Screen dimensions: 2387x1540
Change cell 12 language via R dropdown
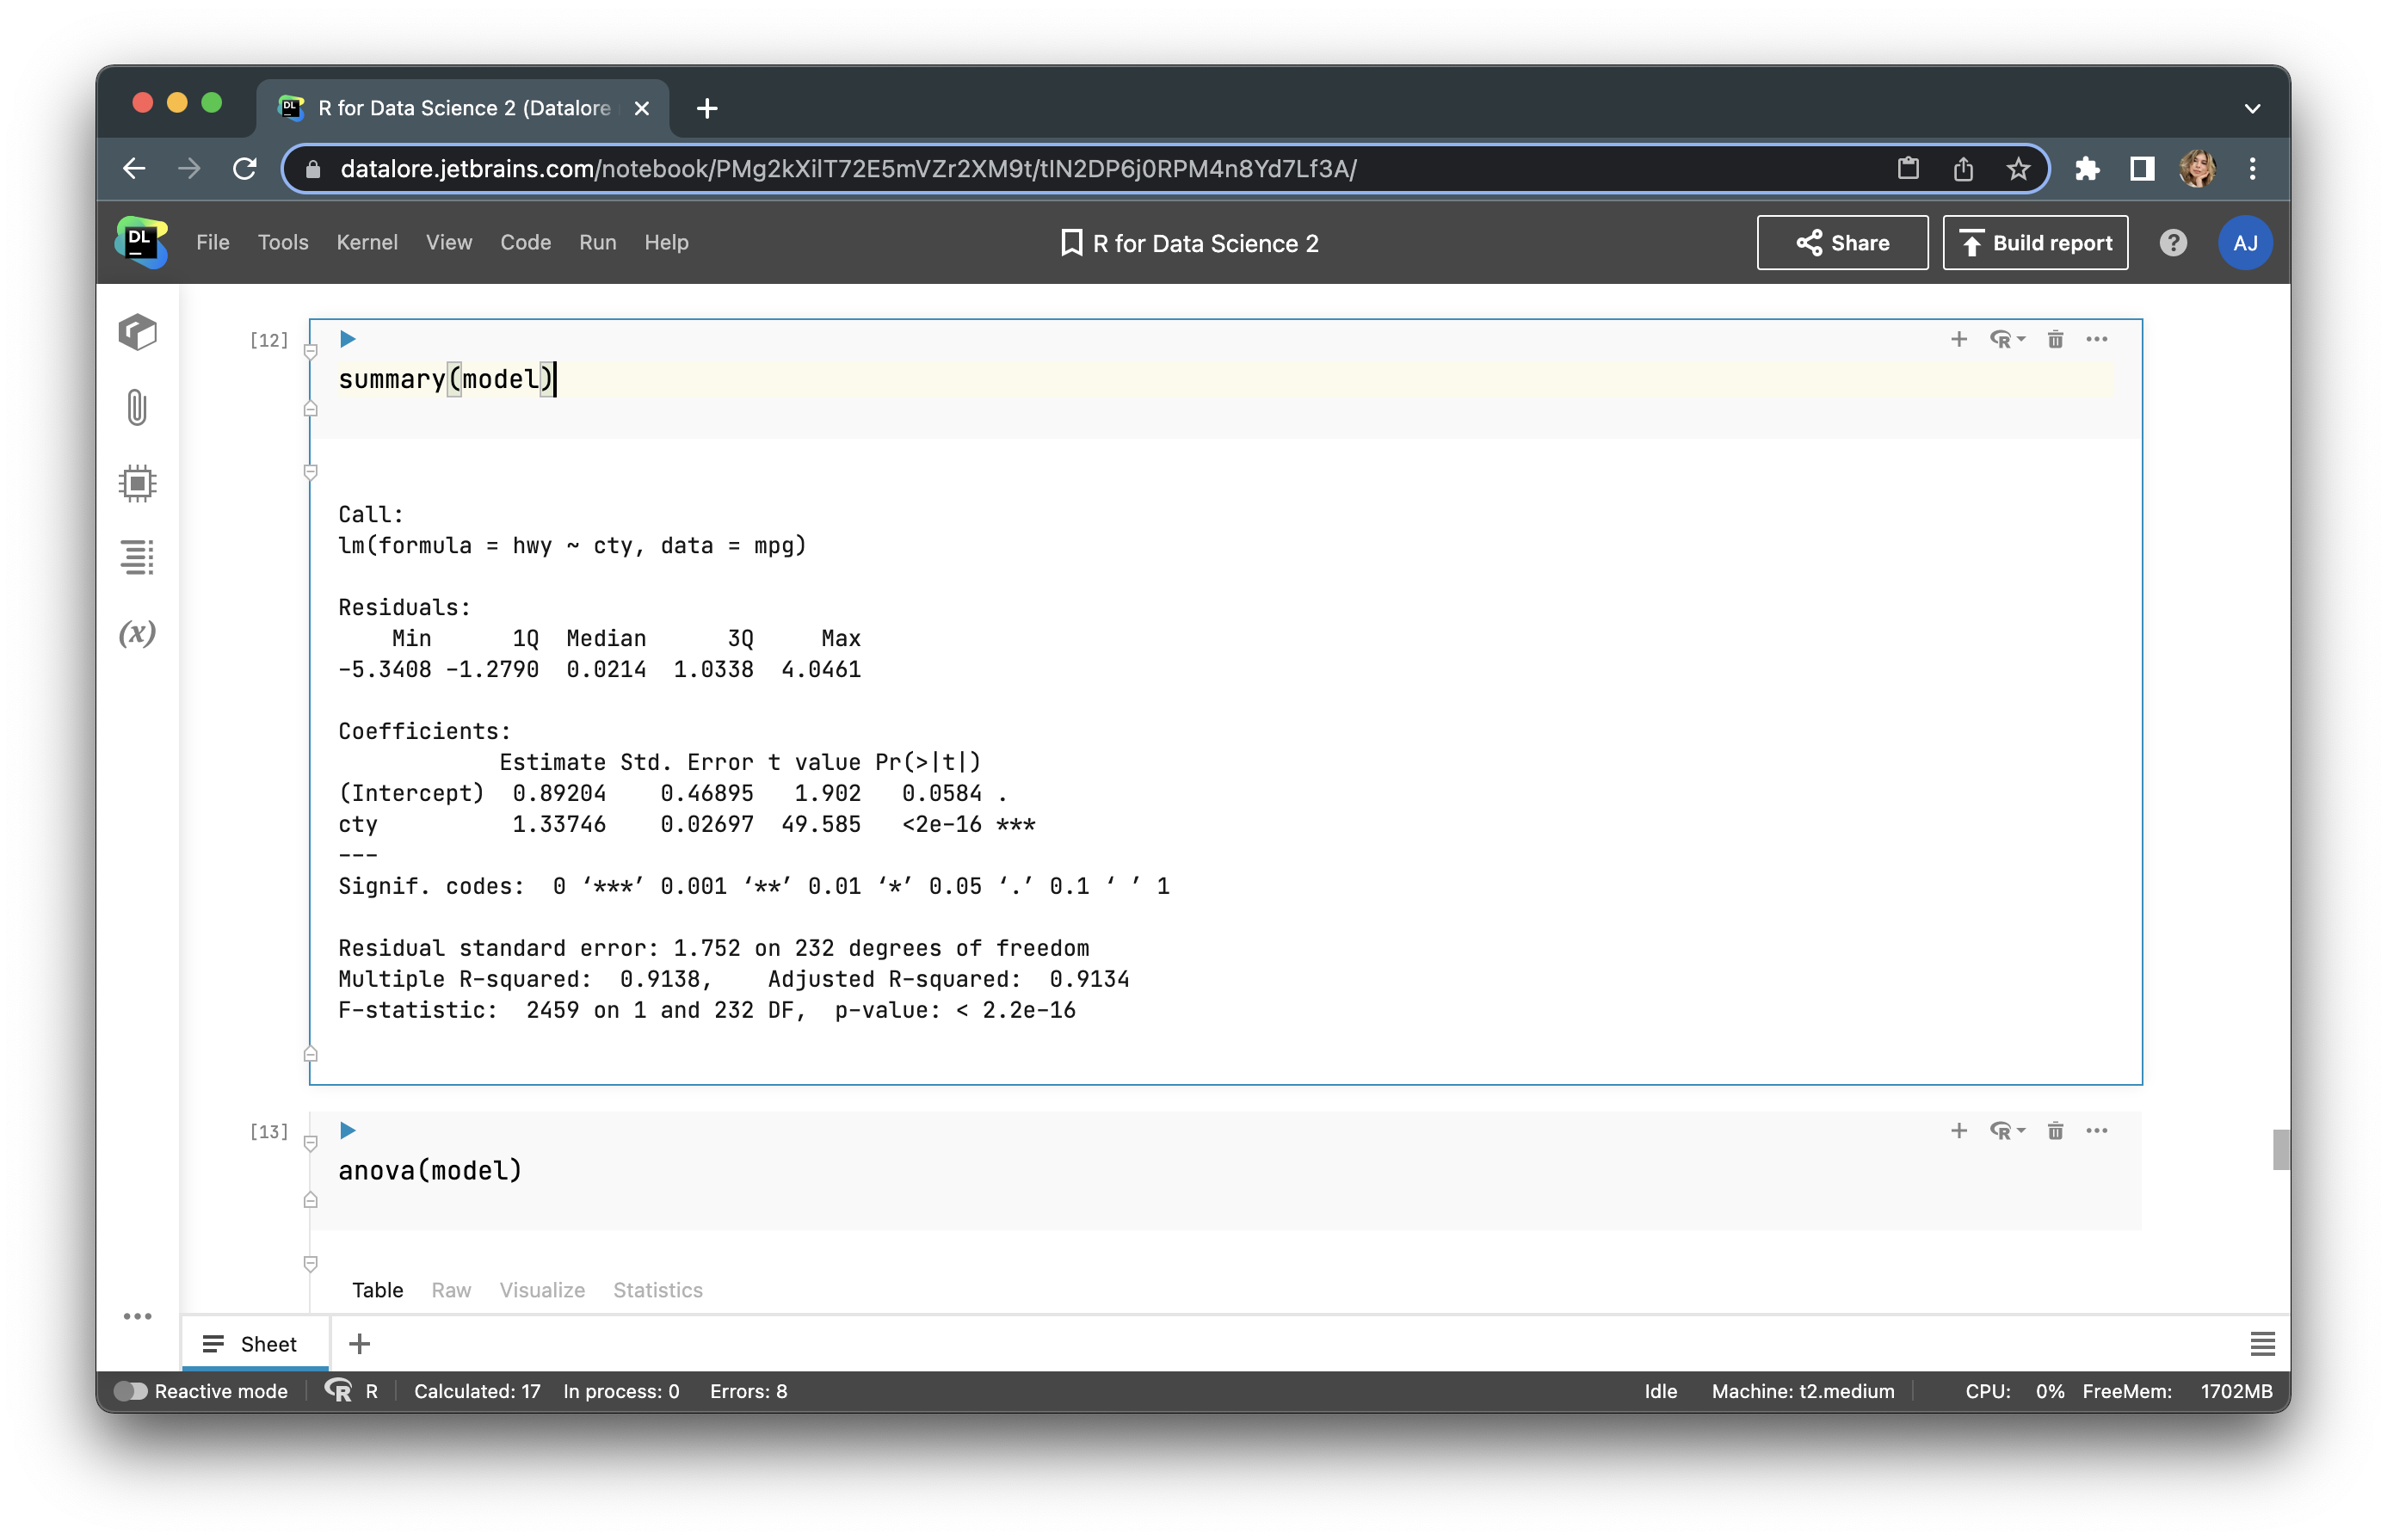tap(2007, 339)
